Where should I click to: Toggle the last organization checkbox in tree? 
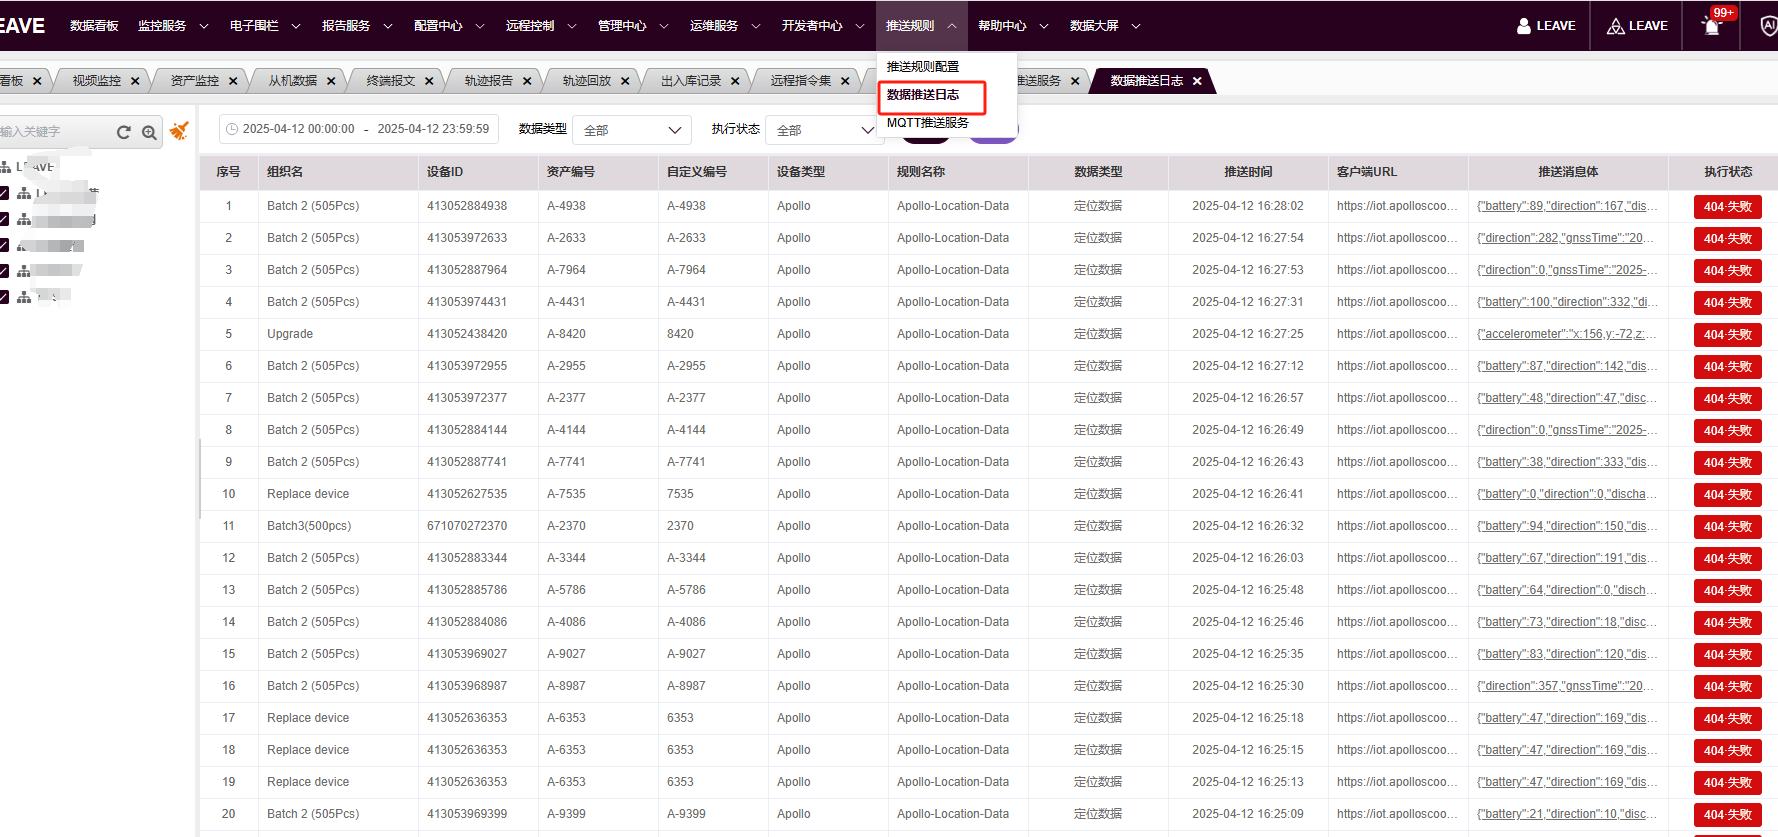[x=4, y=297]
